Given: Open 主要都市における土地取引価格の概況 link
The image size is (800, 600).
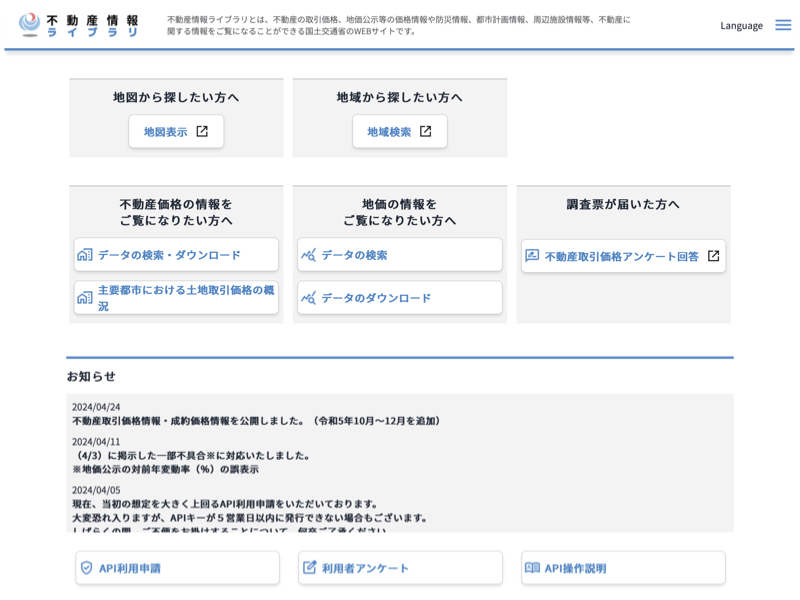Looking at the screenshot, I should coord(185,297).
